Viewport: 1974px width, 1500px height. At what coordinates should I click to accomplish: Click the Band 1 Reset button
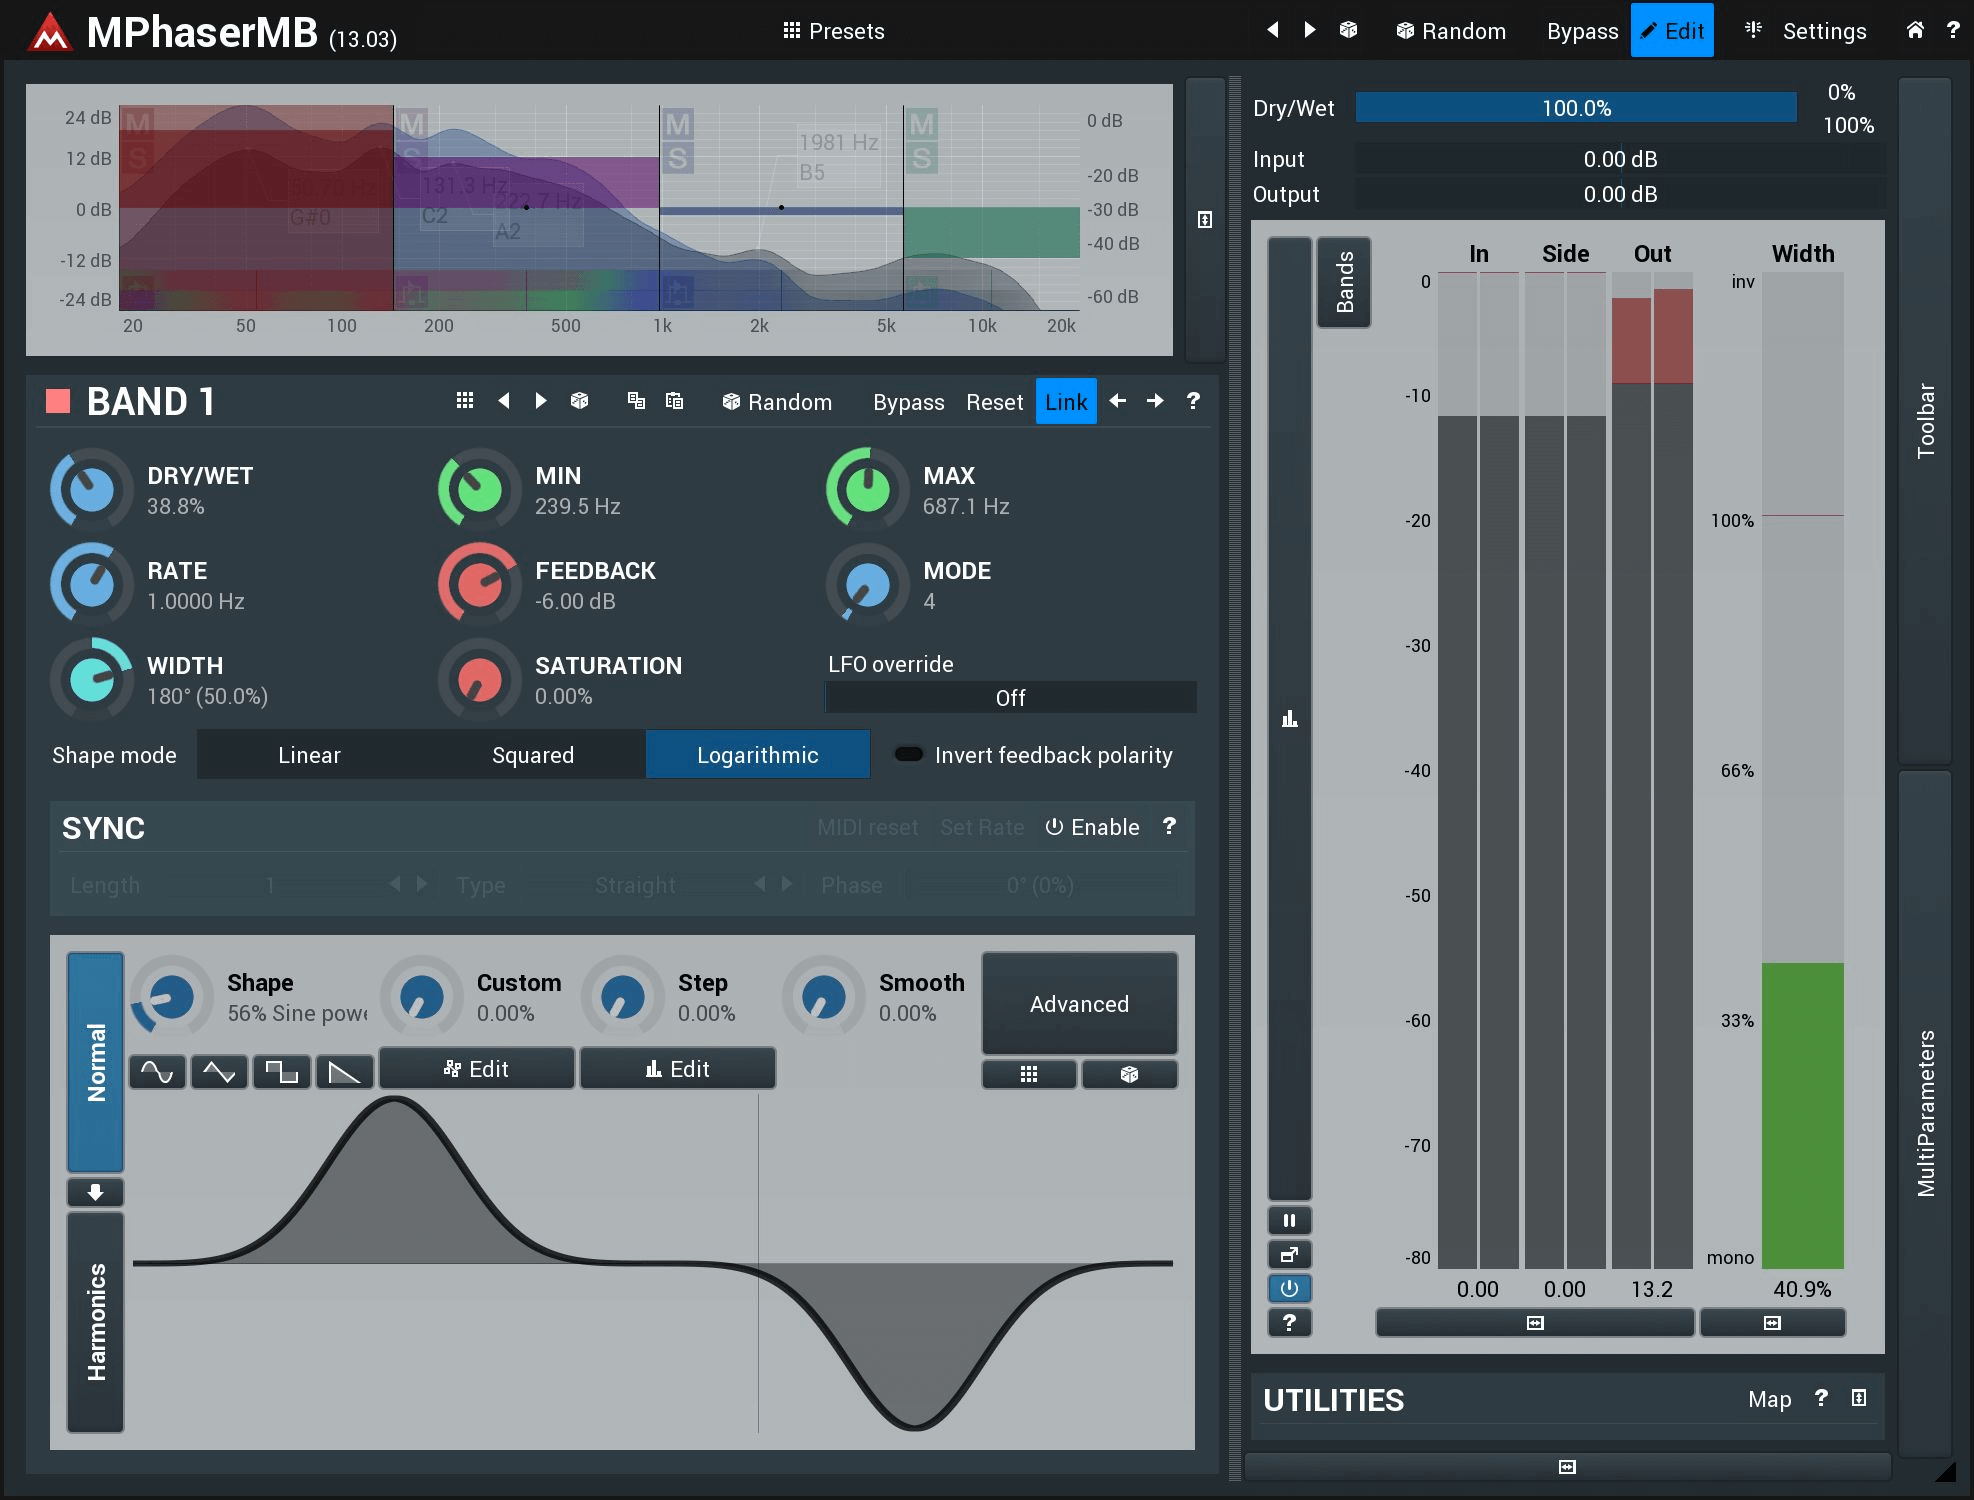994,402
